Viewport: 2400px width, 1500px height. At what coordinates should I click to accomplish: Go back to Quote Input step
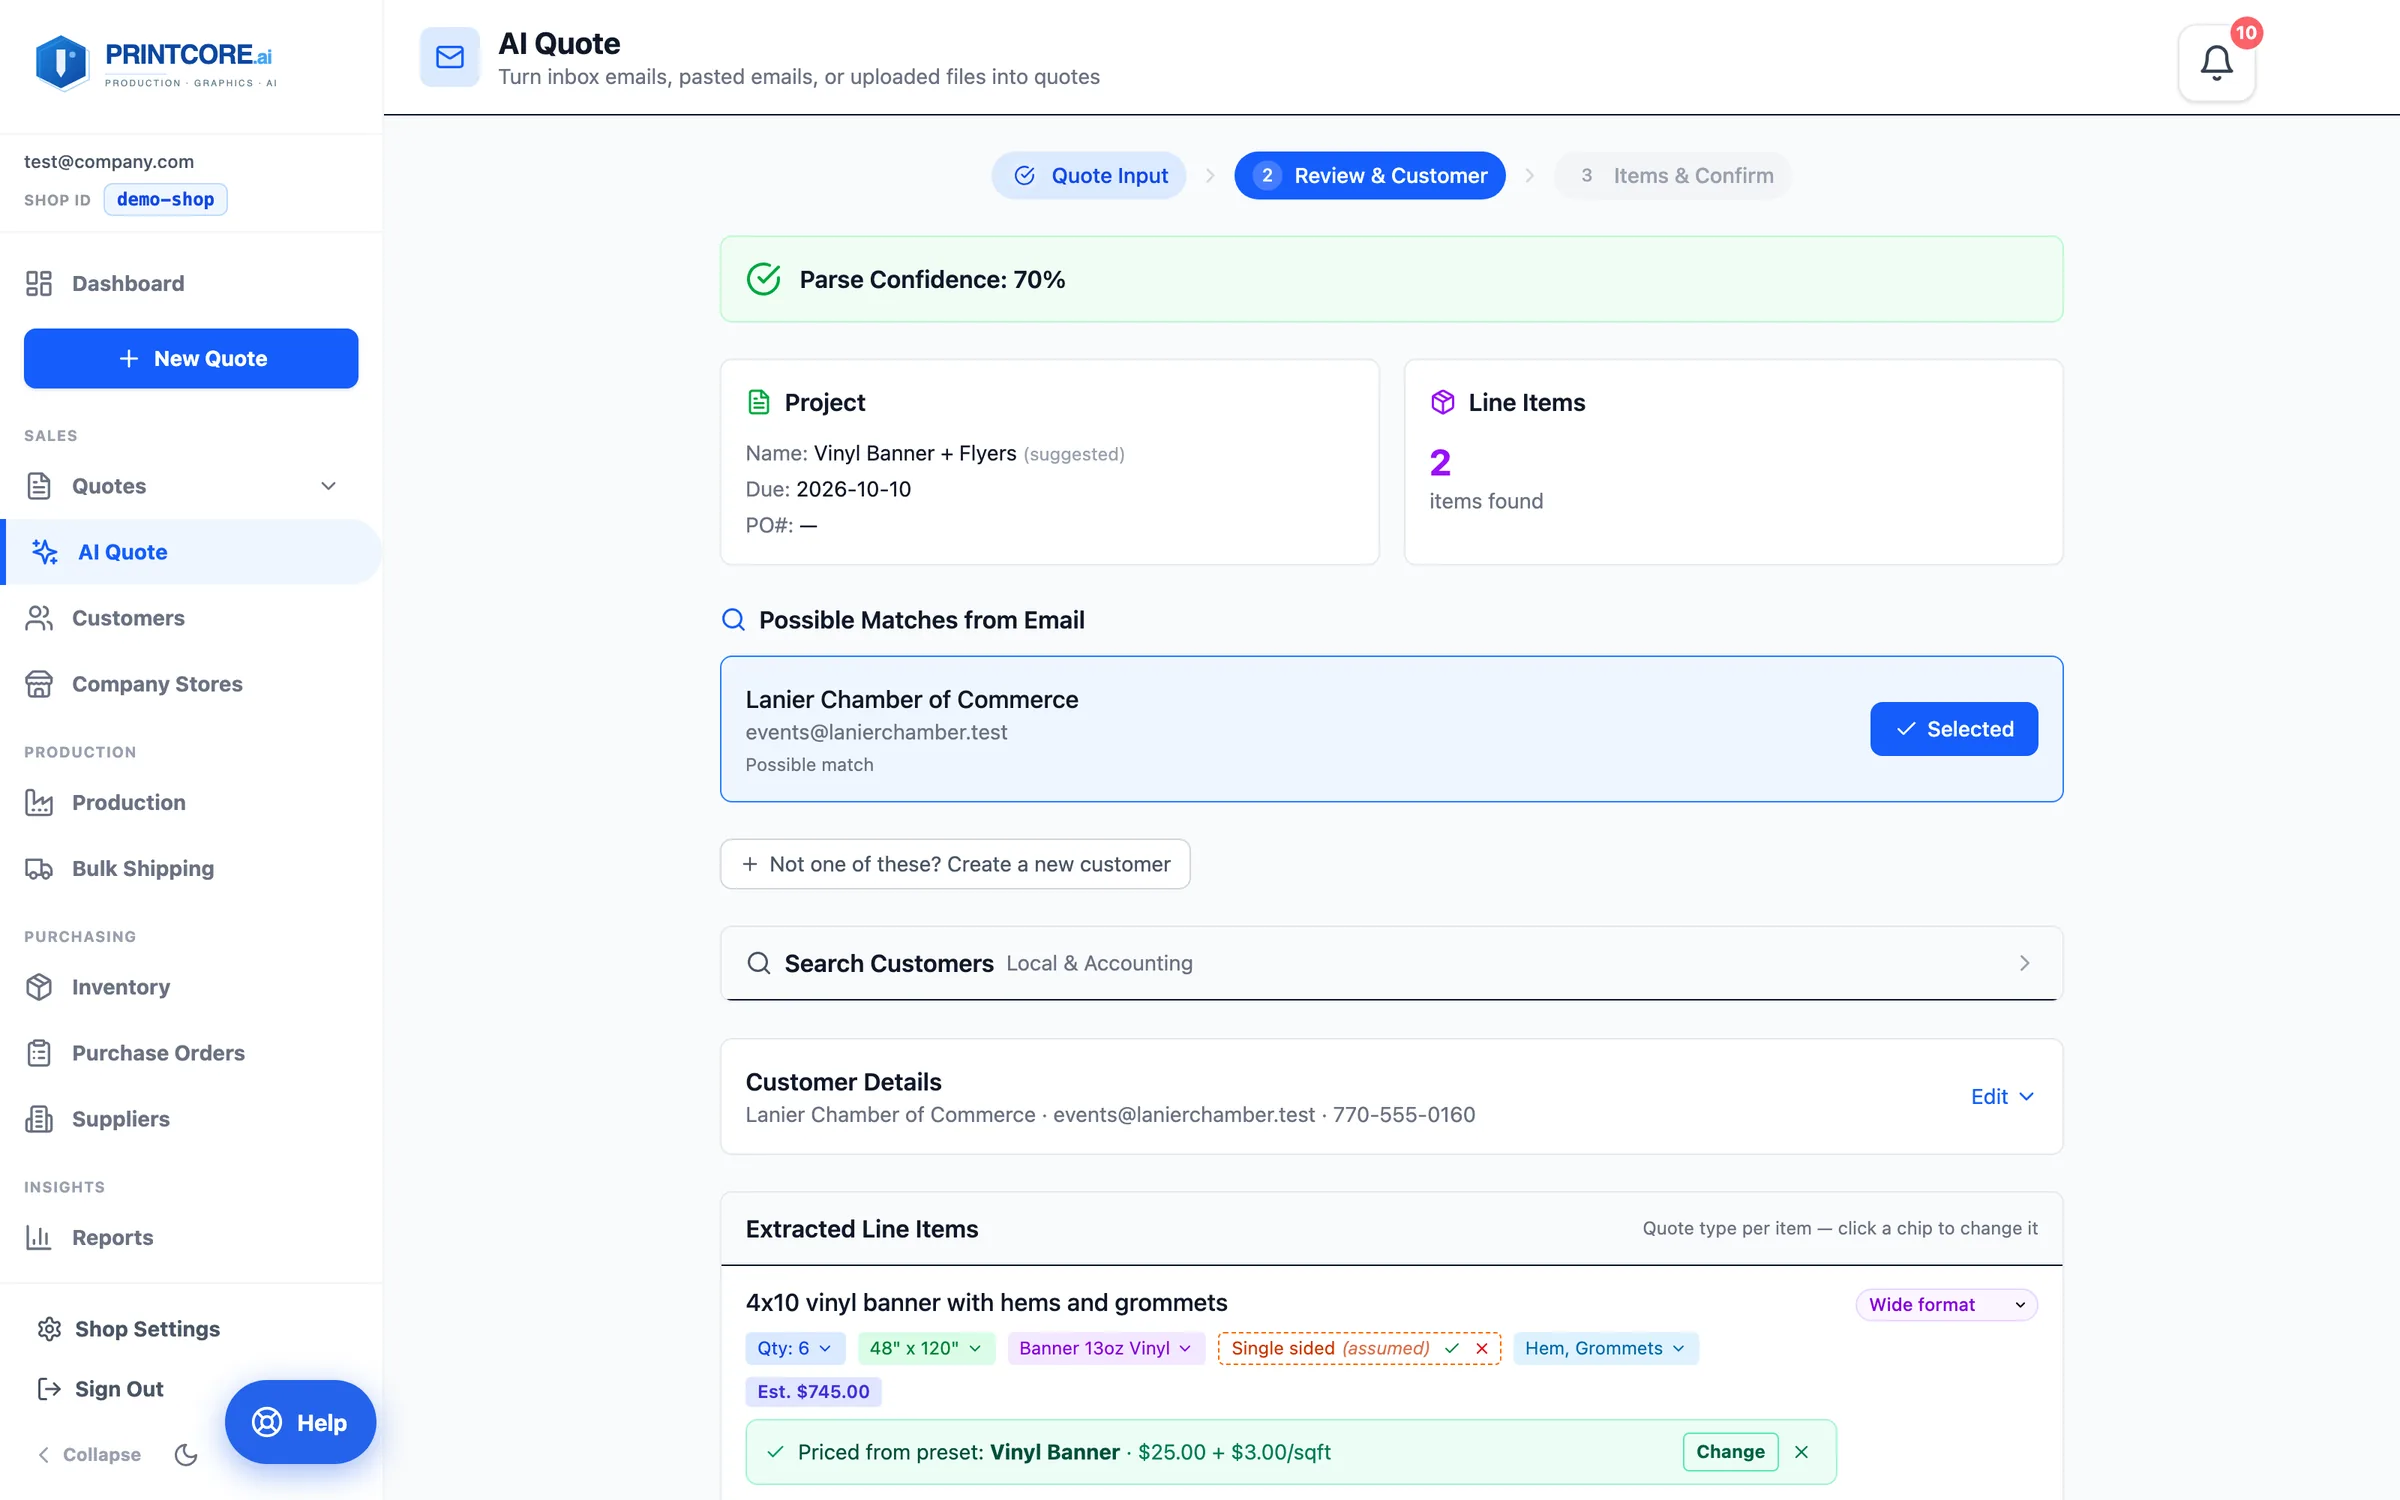click(x=1089, y=176)
